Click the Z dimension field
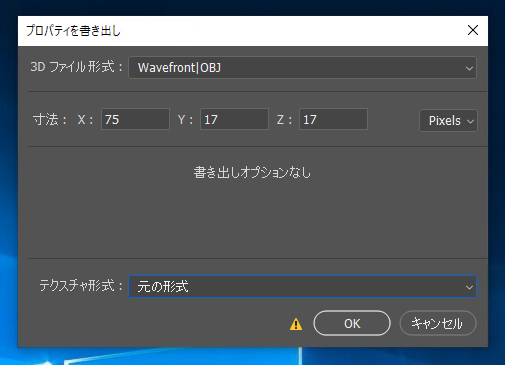This screenshot has width=505, height=365. [333, 119]
